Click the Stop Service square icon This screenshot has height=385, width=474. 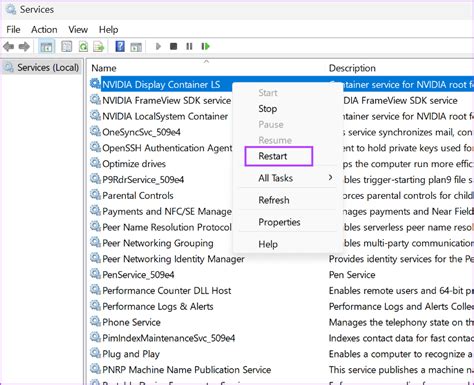click(x=173, y=46)
